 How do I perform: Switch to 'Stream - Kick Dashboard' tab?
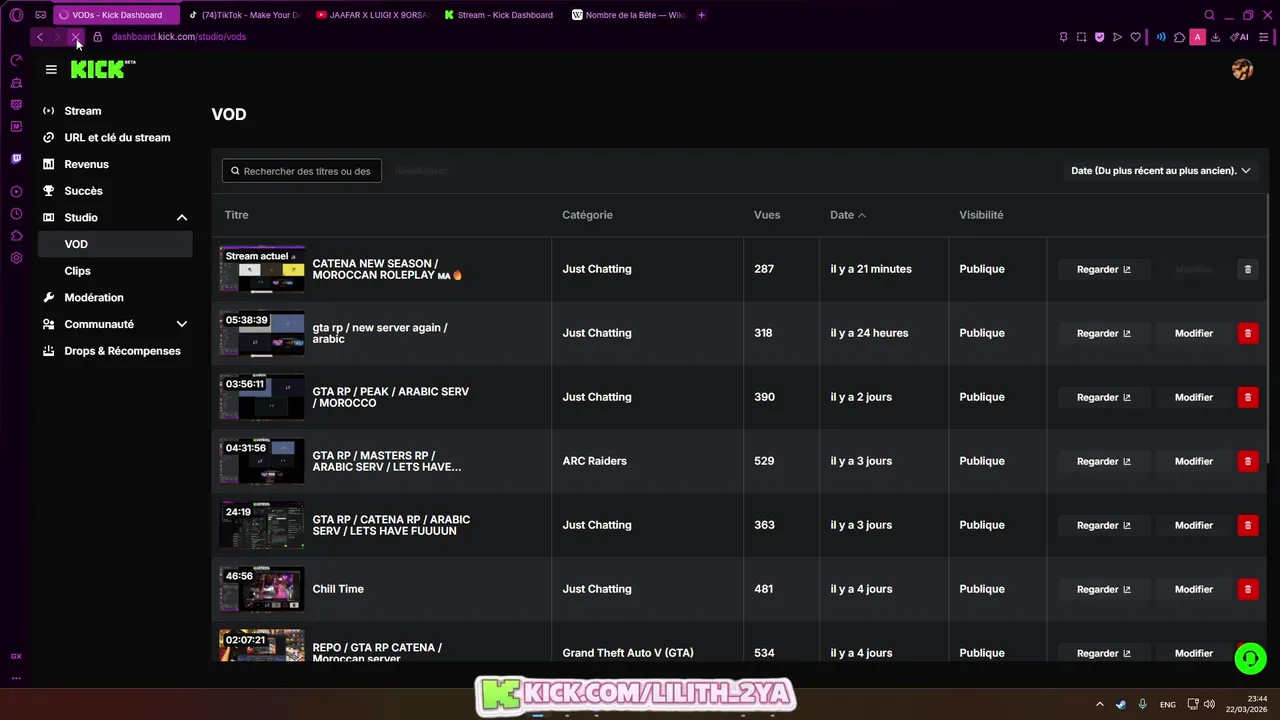point(500,15)
